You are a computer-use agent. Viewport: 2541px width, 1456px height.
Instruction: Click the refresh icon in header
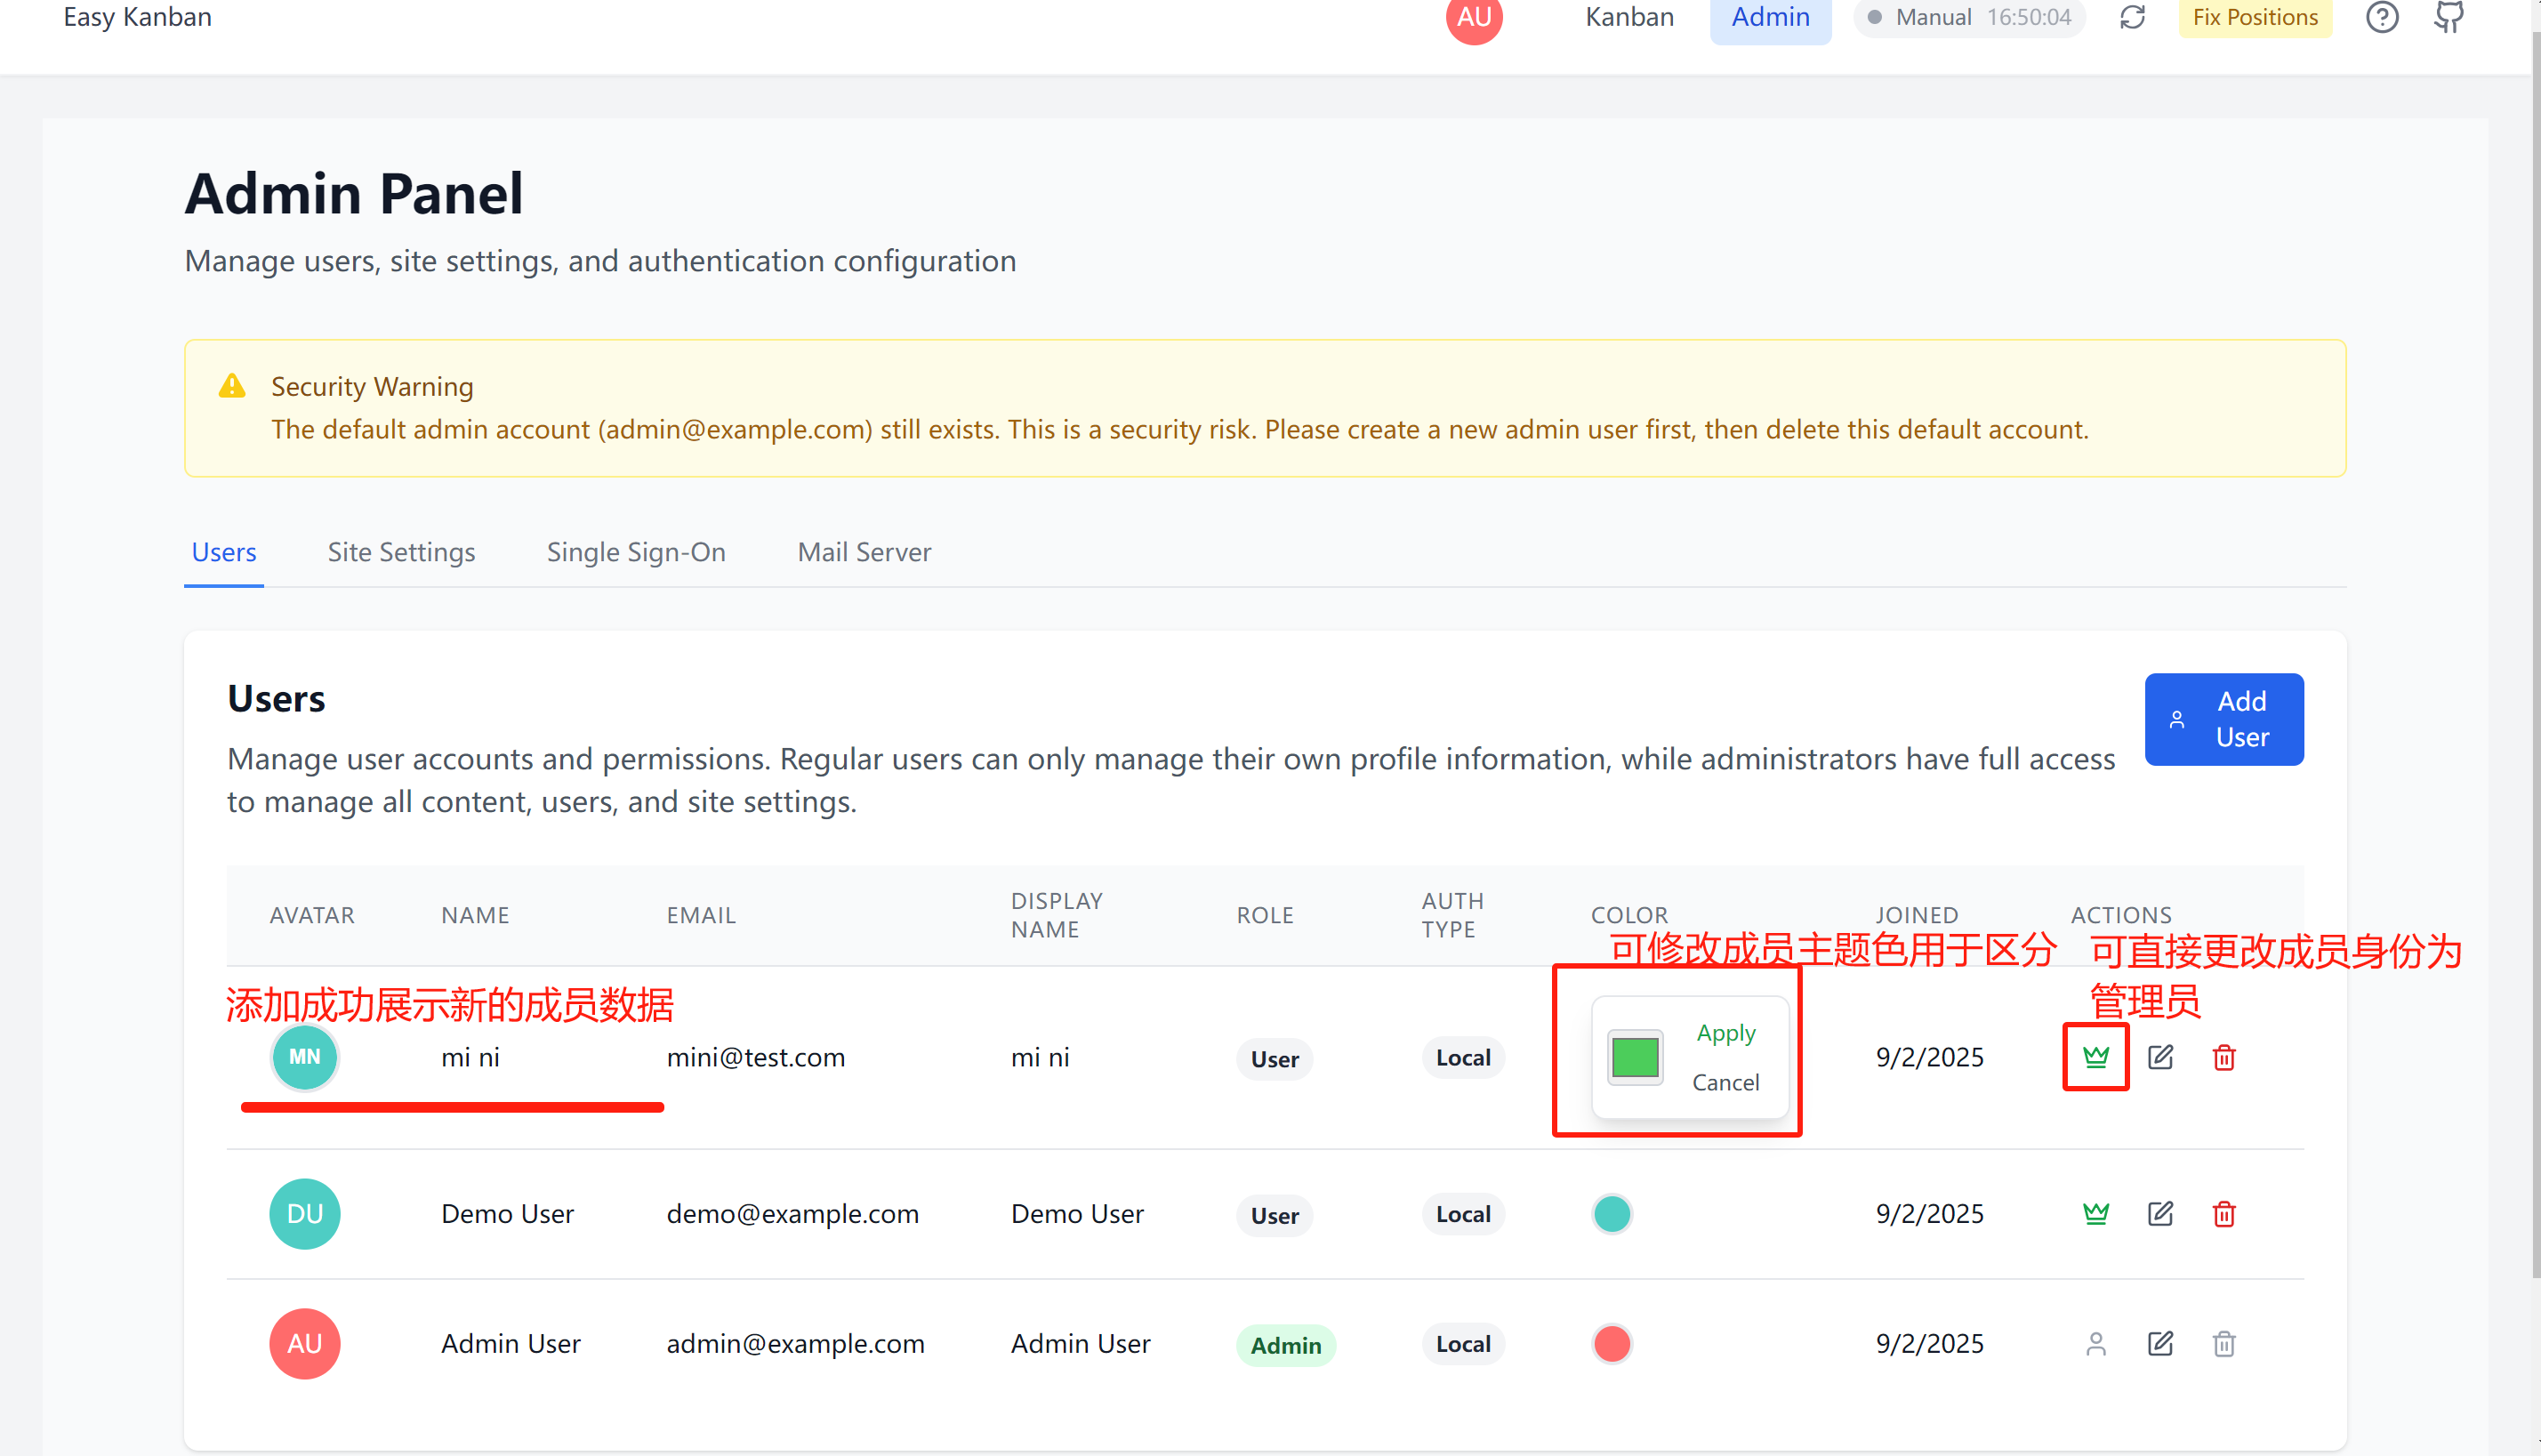click(2133, 17)
